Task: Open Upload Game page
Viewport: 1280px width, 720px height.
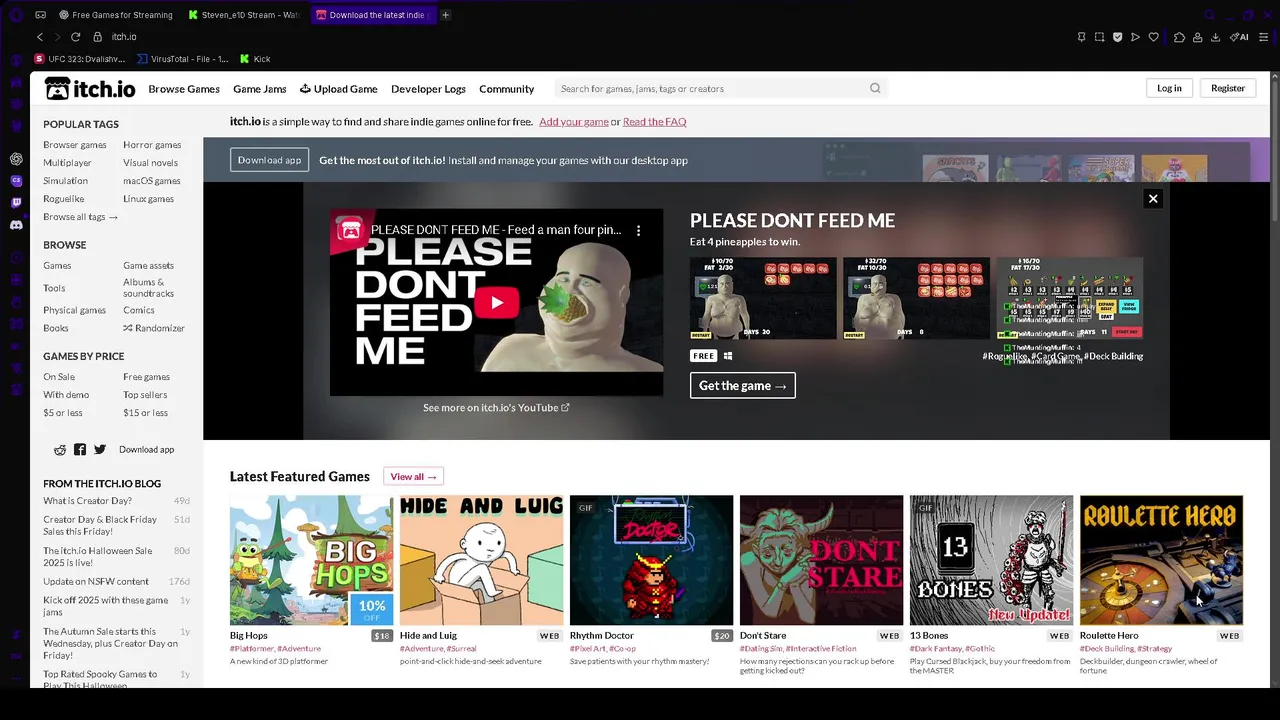Action: [339, 89]
